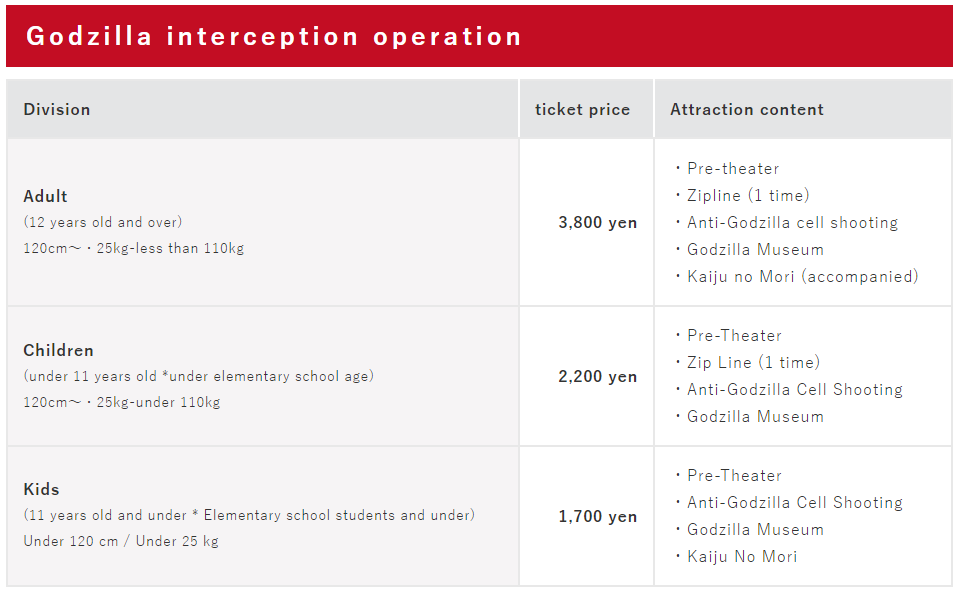Select Zip Line (1 time) in Children row
Image resolution: width=966 pixels, height=594 pixels.
tap(753, 362)
